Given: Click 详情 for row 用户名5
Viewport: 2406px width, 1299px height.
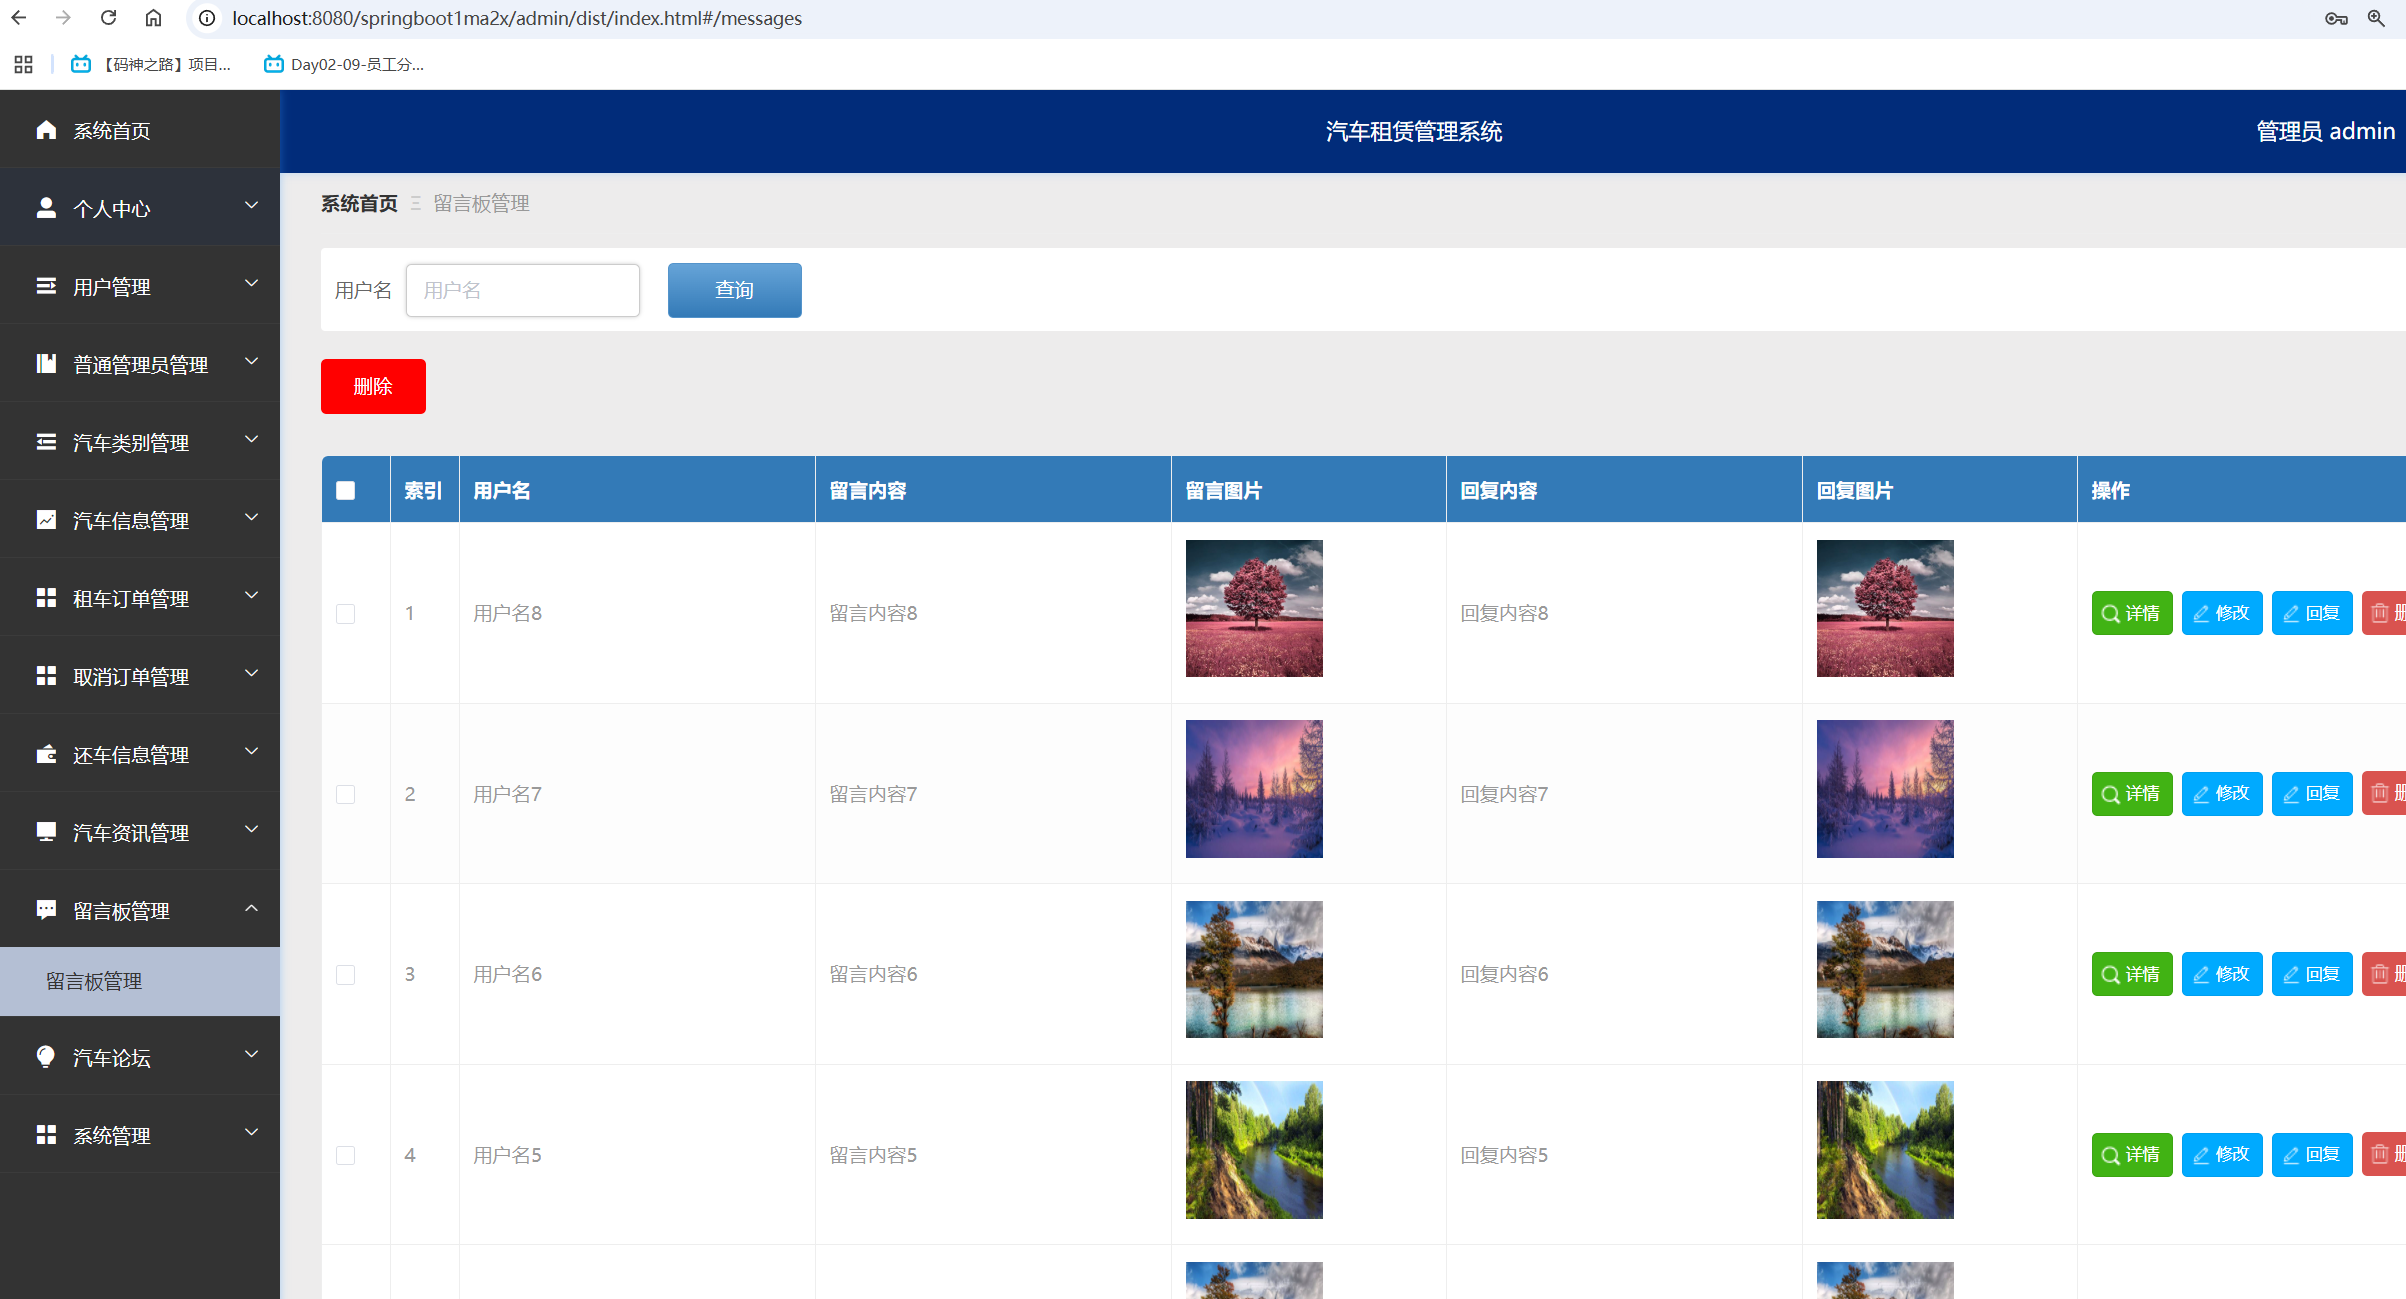Looking at the screenshot, I should point(2132,1154).
